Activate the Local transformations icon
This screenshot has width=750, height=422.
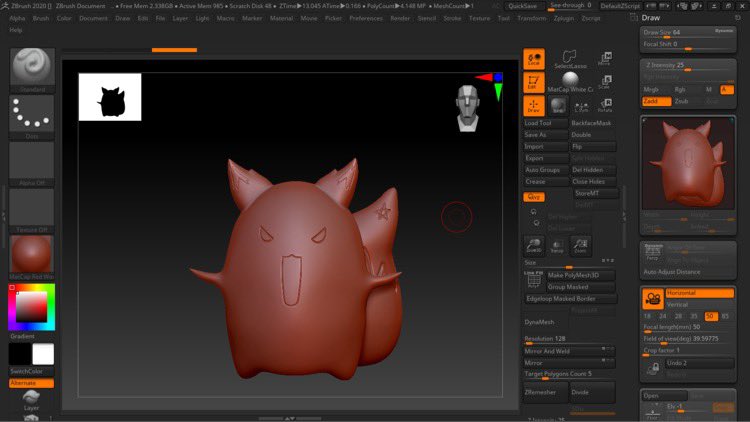pos(534,59)
